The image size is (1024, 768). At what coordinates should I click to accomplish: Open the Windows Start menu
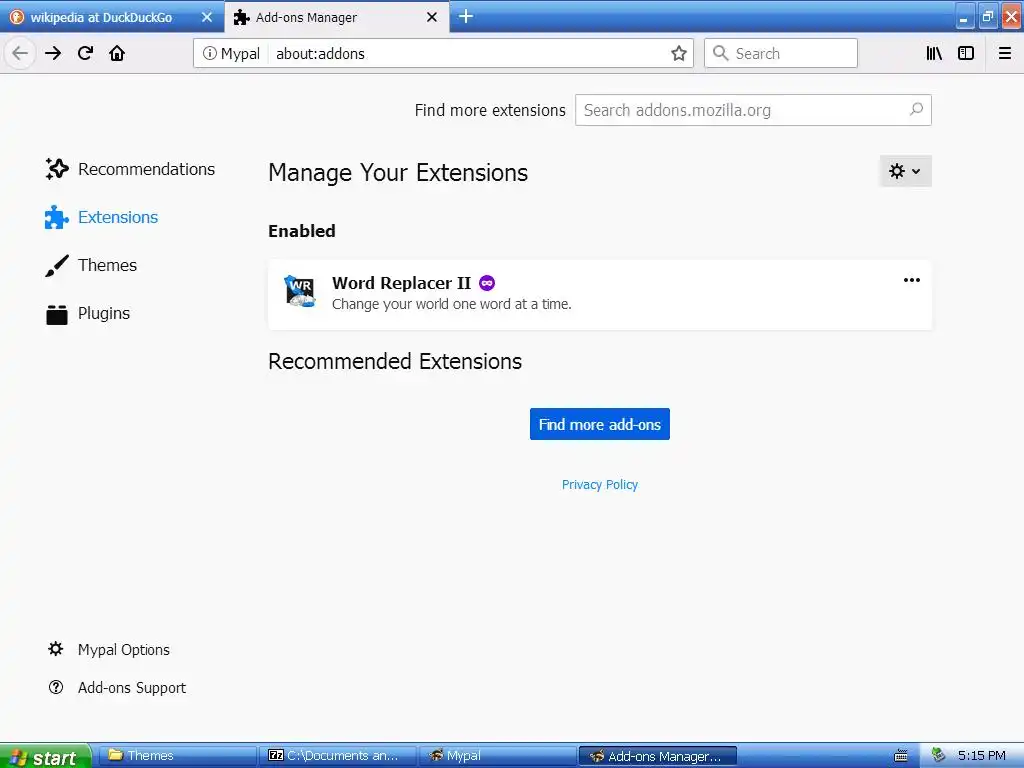click(44, 756)
